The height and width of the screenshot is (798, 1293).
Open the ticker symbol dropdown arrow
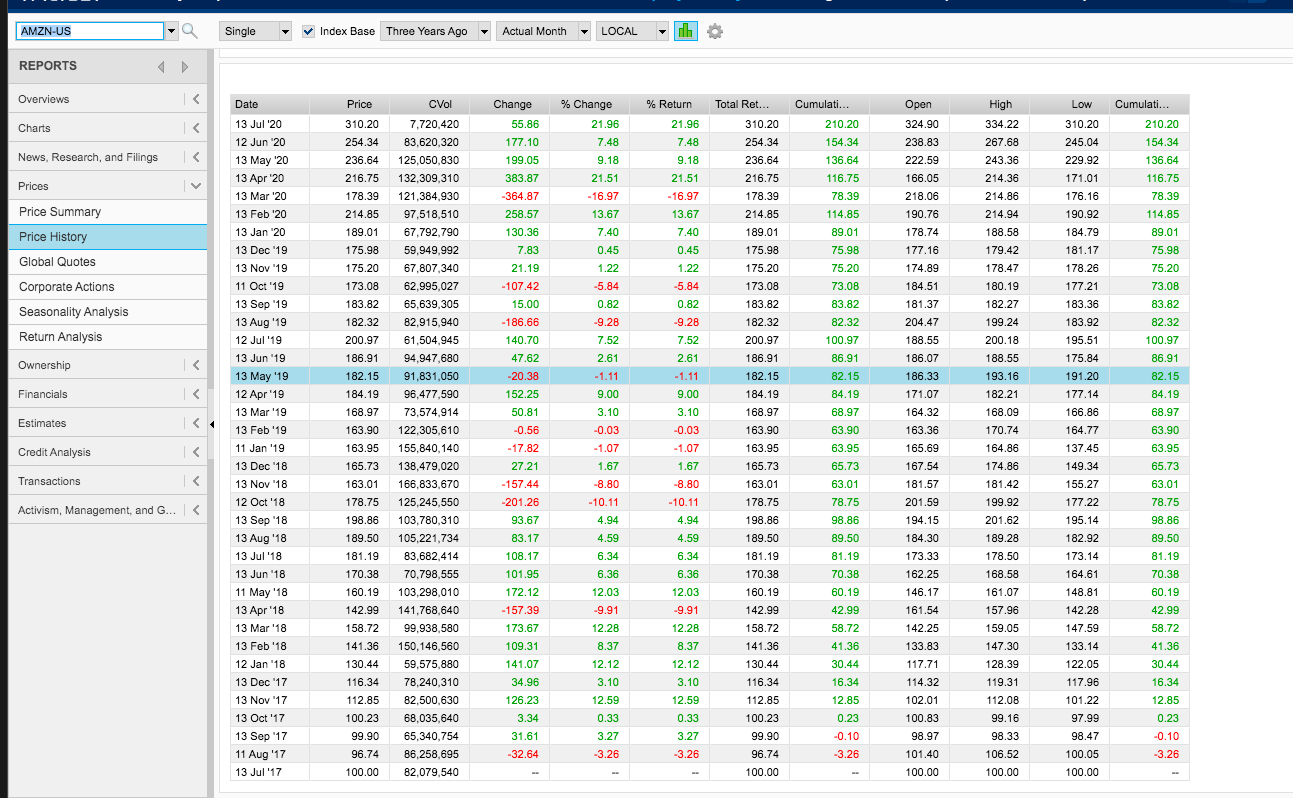(170, 31)
